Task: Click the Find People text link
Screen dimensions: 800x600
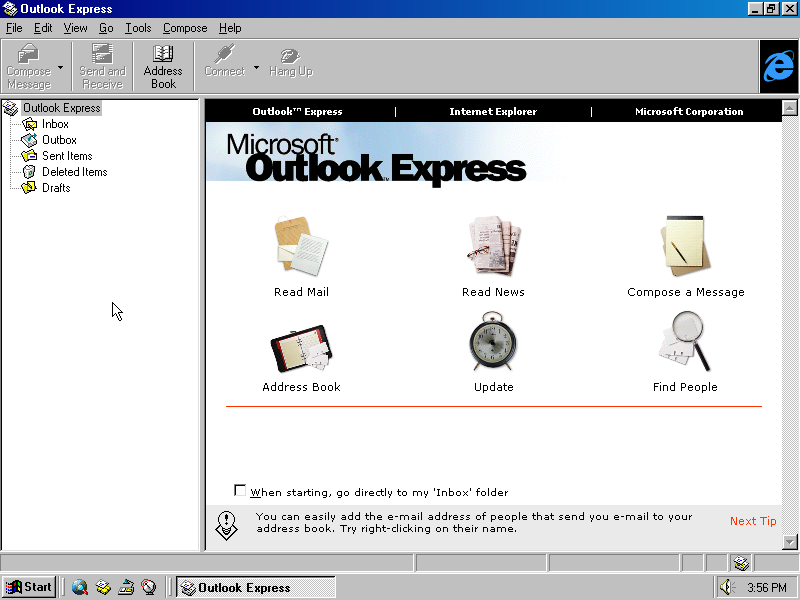Action: click(x=685, y=387)
